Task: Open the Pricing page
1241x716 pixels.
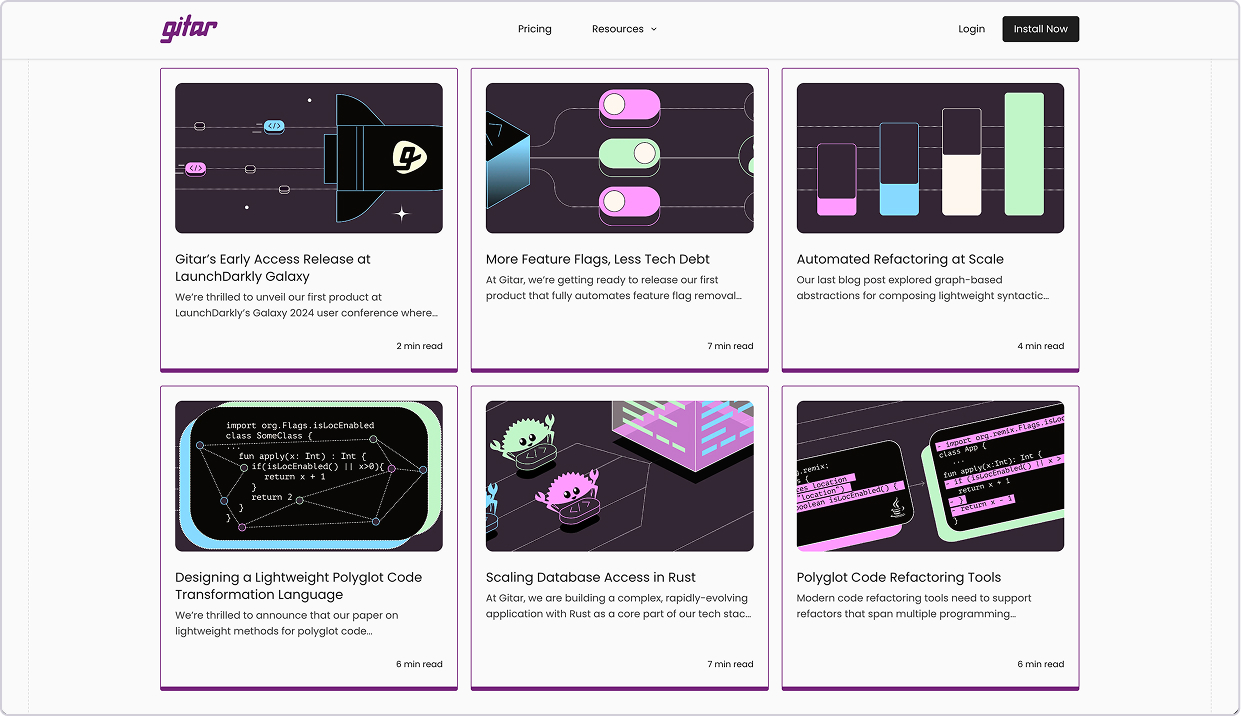Action: [534, 29]
